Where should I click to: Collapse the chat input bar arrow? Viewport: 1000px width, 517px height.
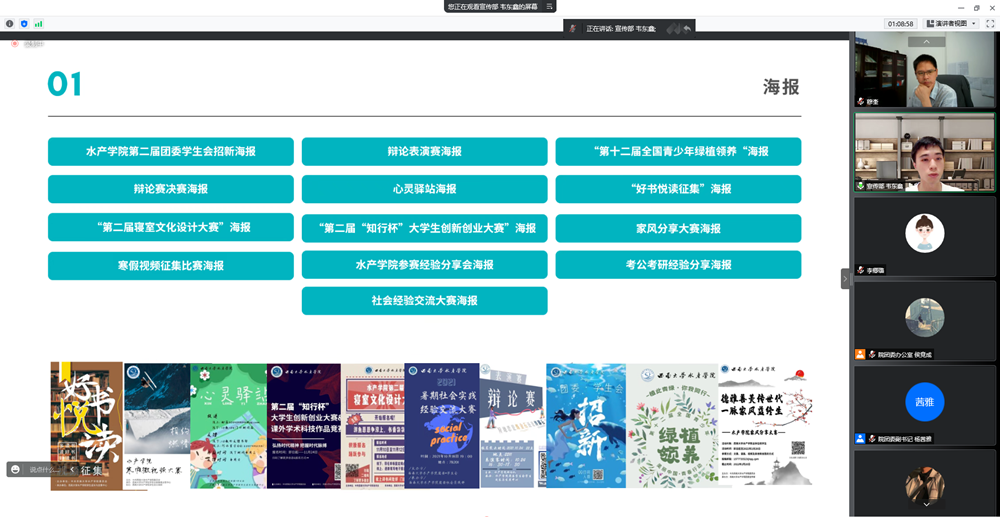[72, 469]
